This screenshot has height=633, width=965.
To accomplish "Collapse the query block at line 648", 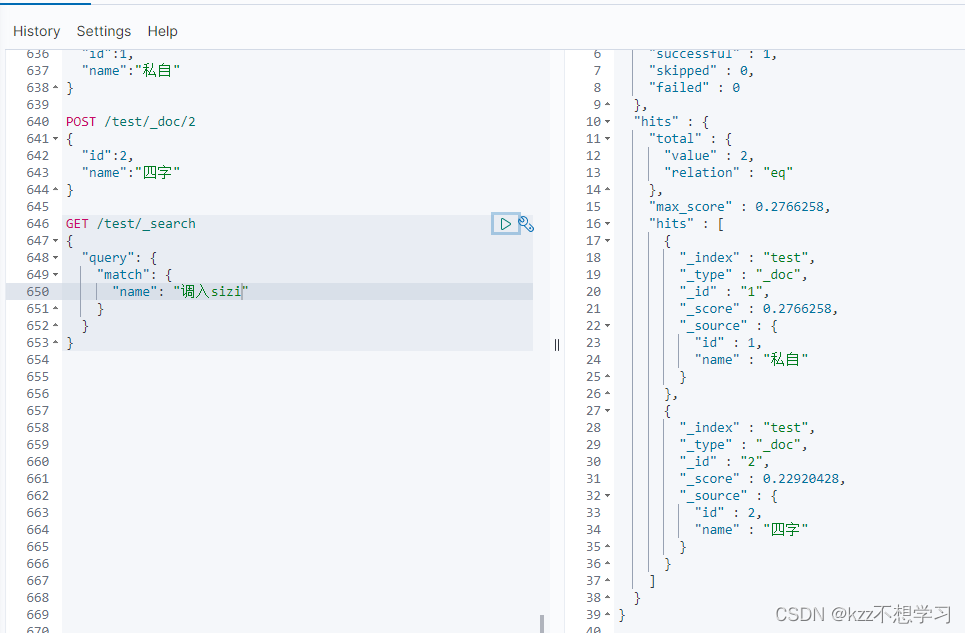I will tap(55, 258).
